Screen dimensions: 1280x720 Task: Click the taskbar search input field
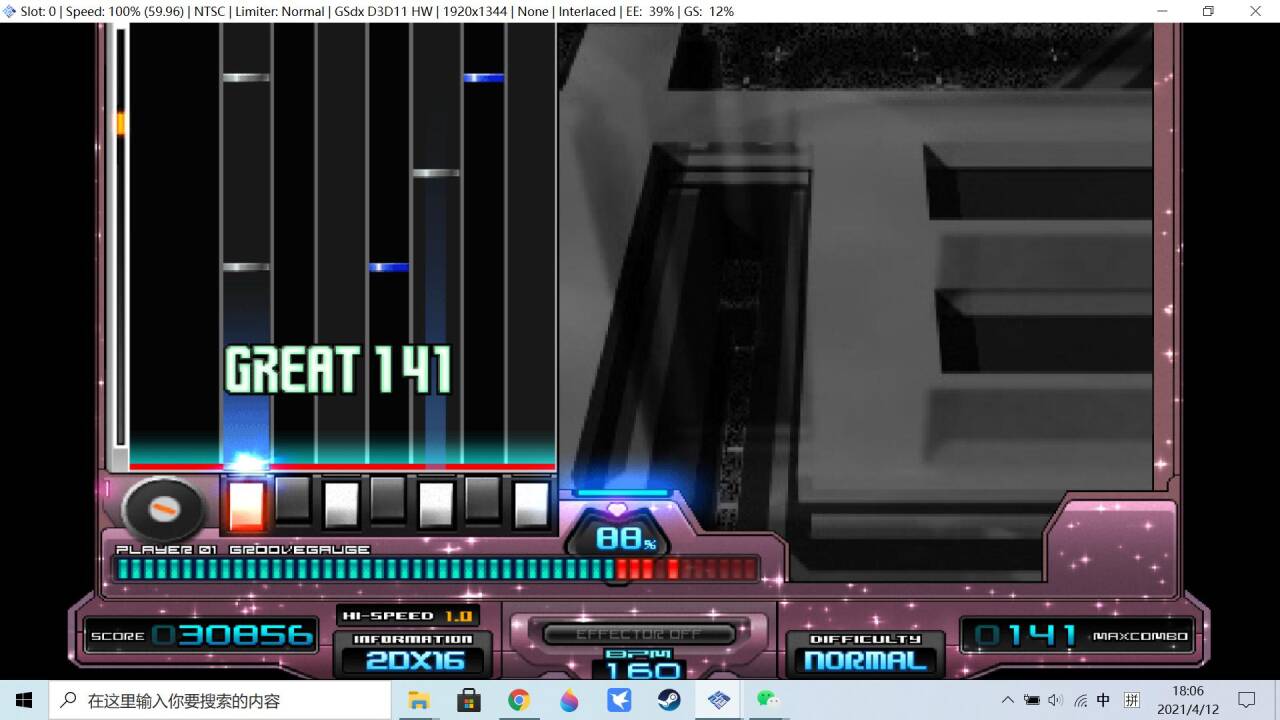tap(220, 700)
